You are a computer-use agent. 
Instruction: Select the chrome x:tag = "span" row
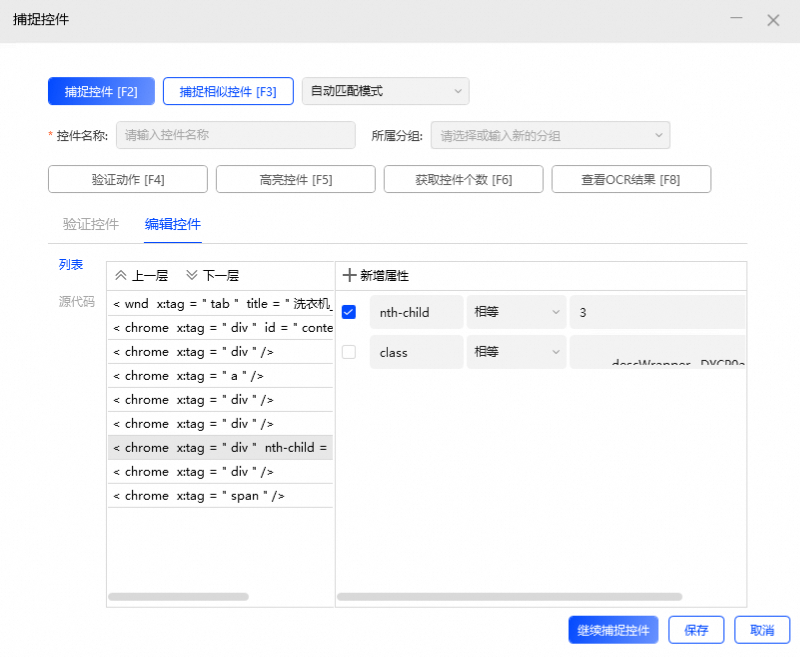point(220,496)
